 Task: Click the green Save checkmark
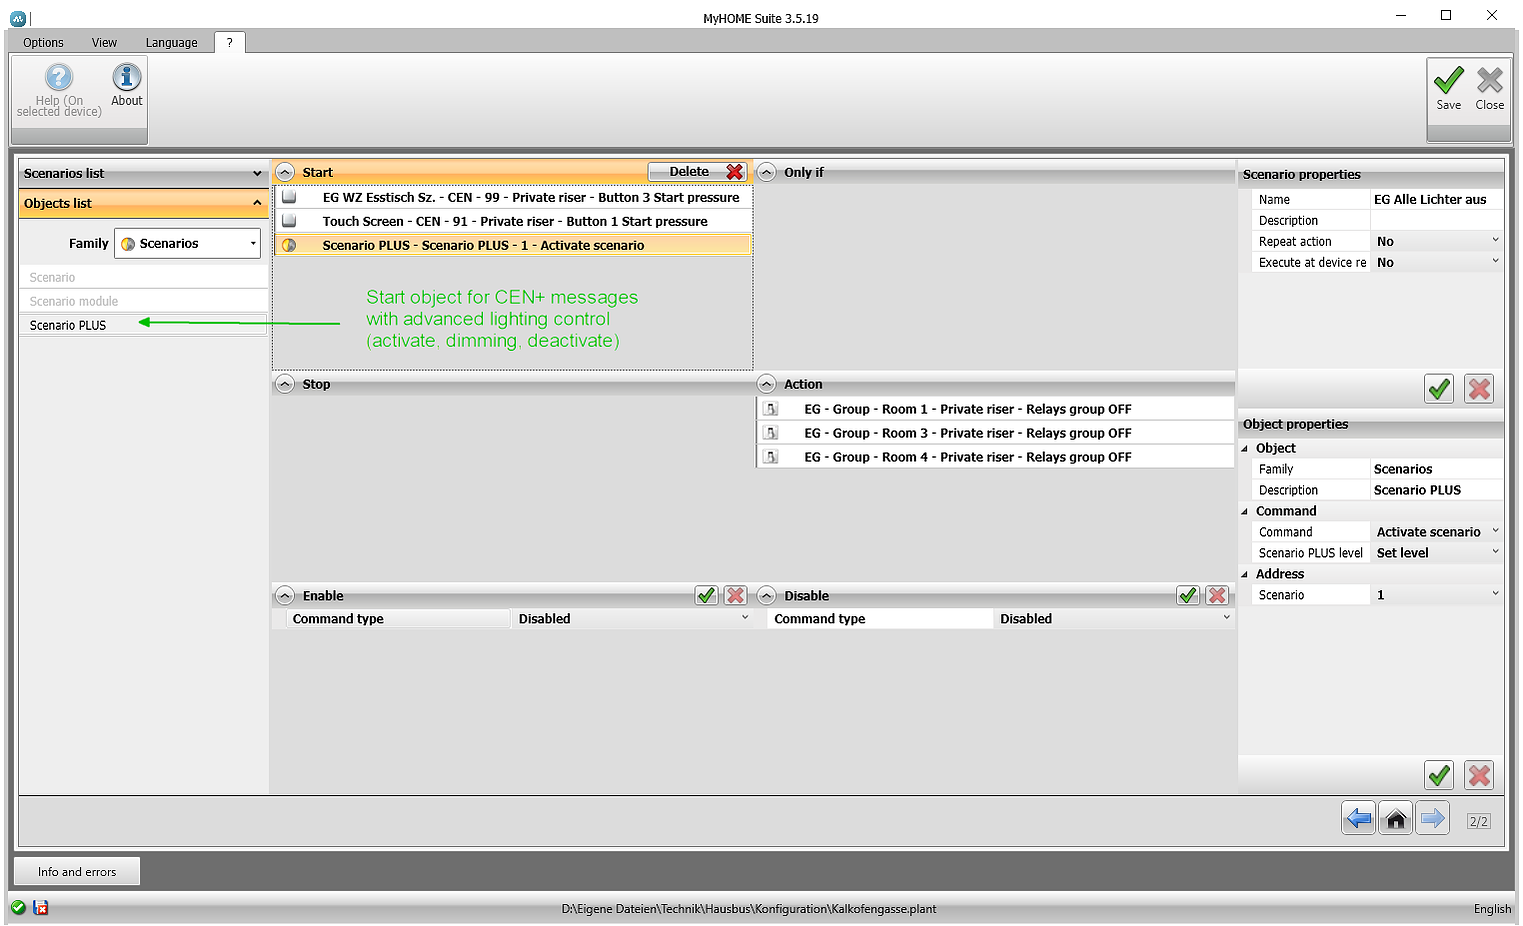(x=1448, y=80)
